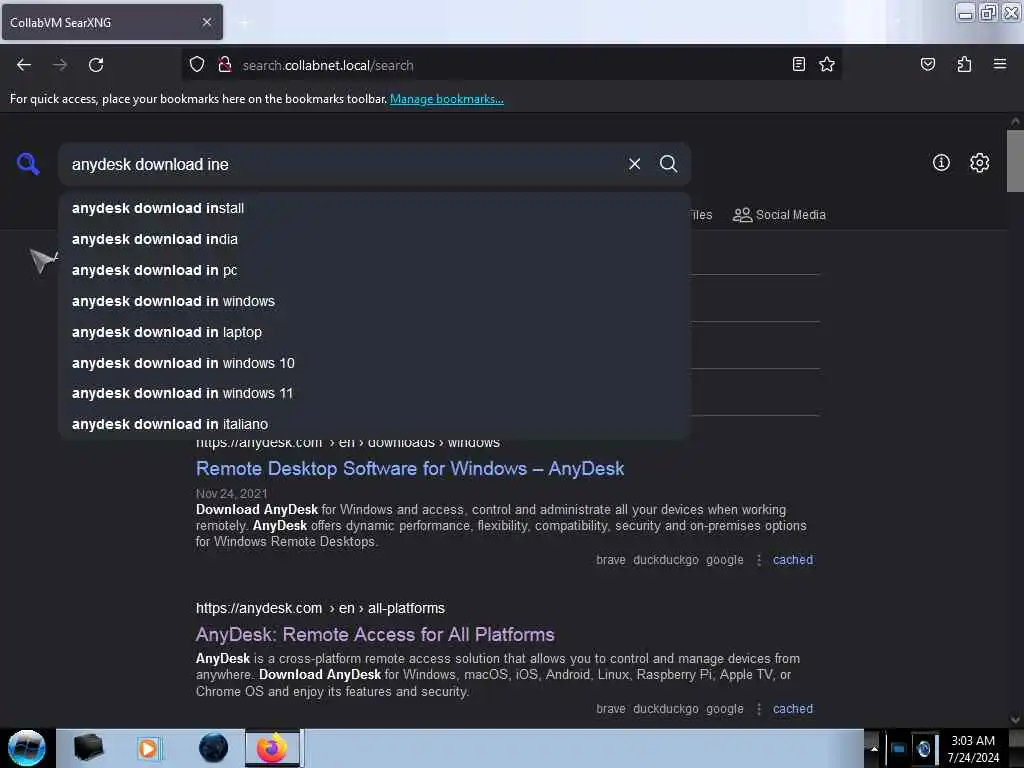The height and width of the screenshot is (768, 1024).
Task: Open cached link for the Windows result
Action: click(x=793, y=560)
